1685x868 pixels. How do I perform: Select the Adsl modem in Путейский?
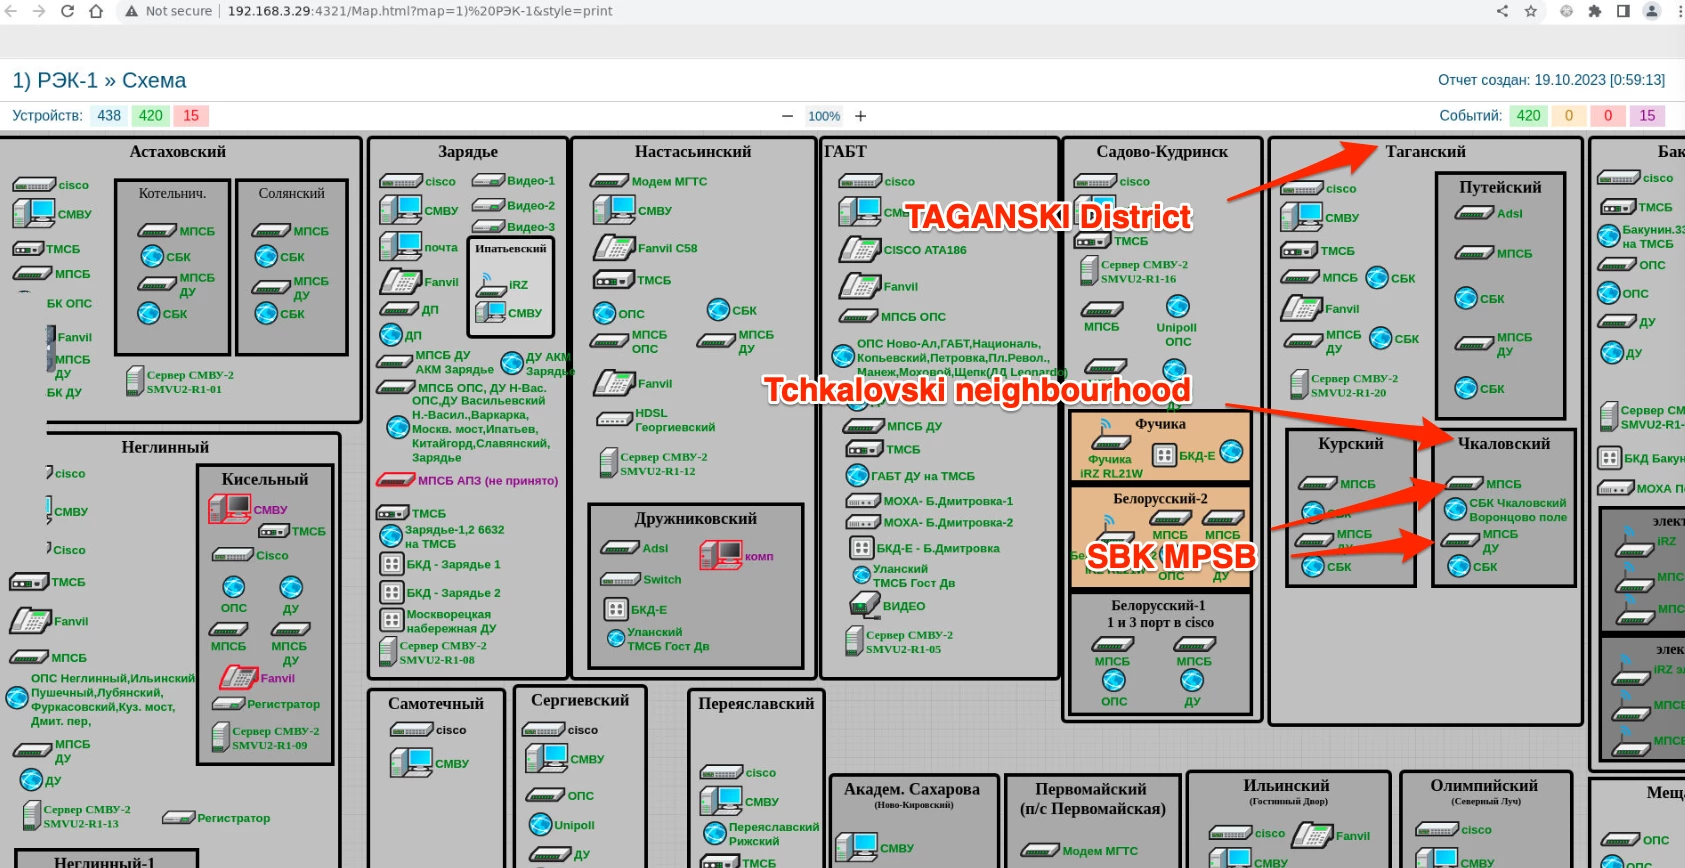point(1474,213)
